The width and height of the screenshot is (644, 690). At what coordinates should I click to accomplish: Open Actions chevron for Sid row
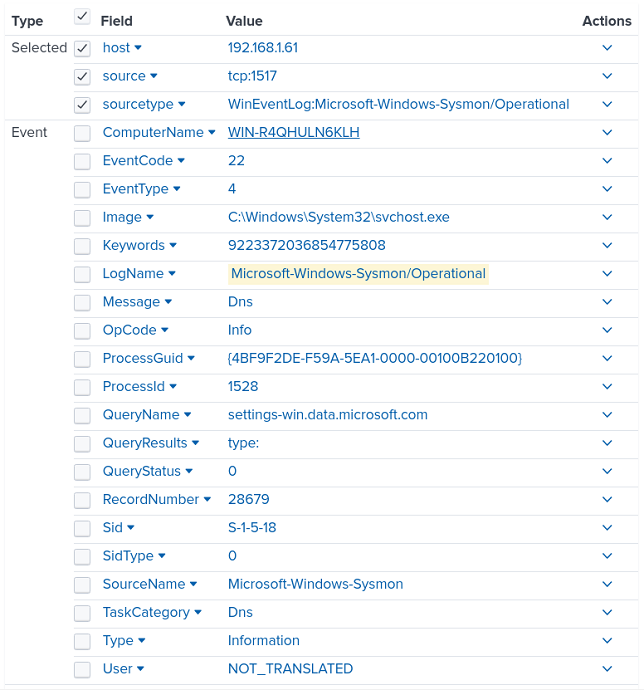606,528
